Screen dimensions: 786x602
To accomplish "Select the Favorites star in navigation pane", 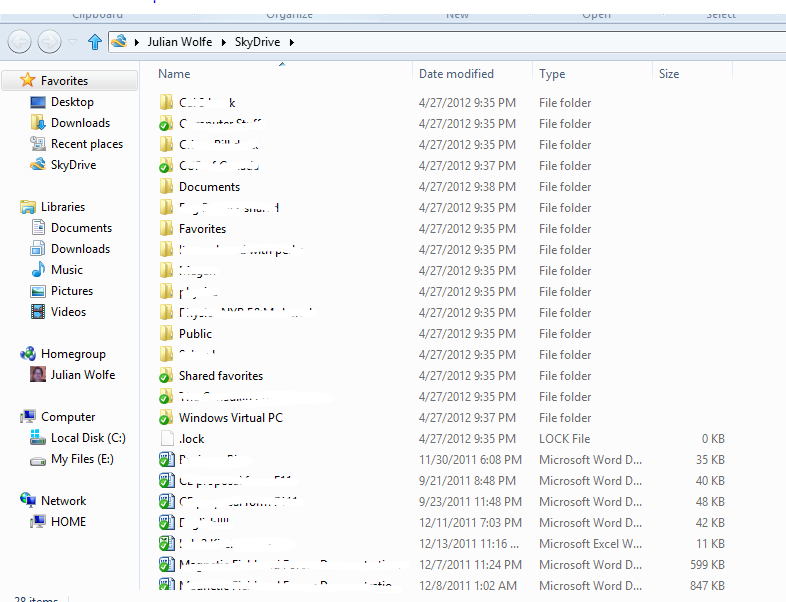I will click(x=27, y=80).
